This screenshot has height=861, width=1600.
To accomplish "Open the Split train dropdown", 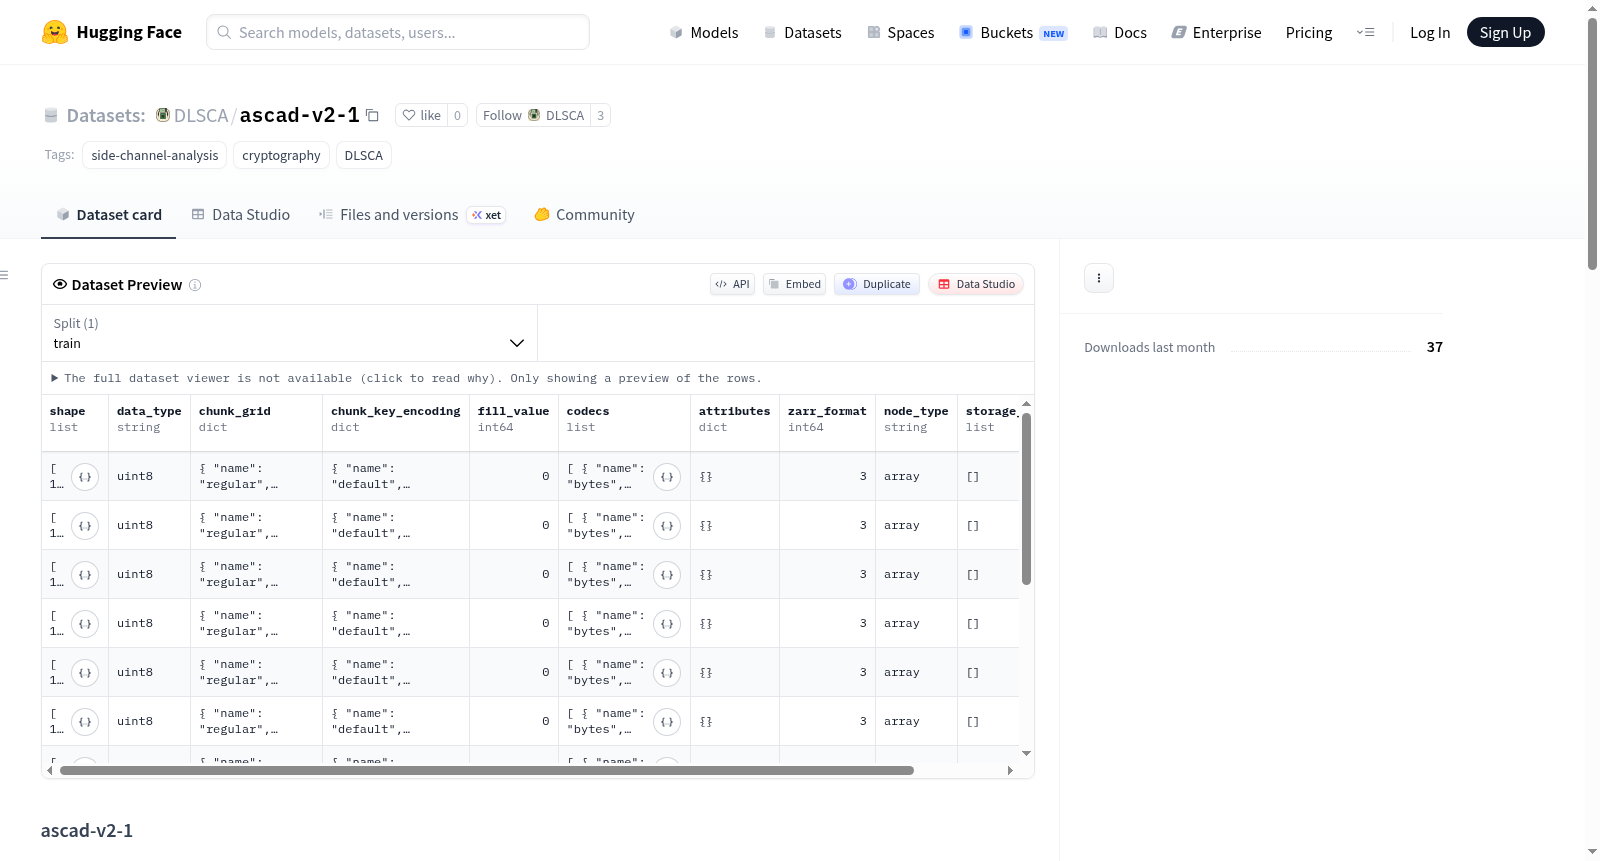I will [289, 333].
